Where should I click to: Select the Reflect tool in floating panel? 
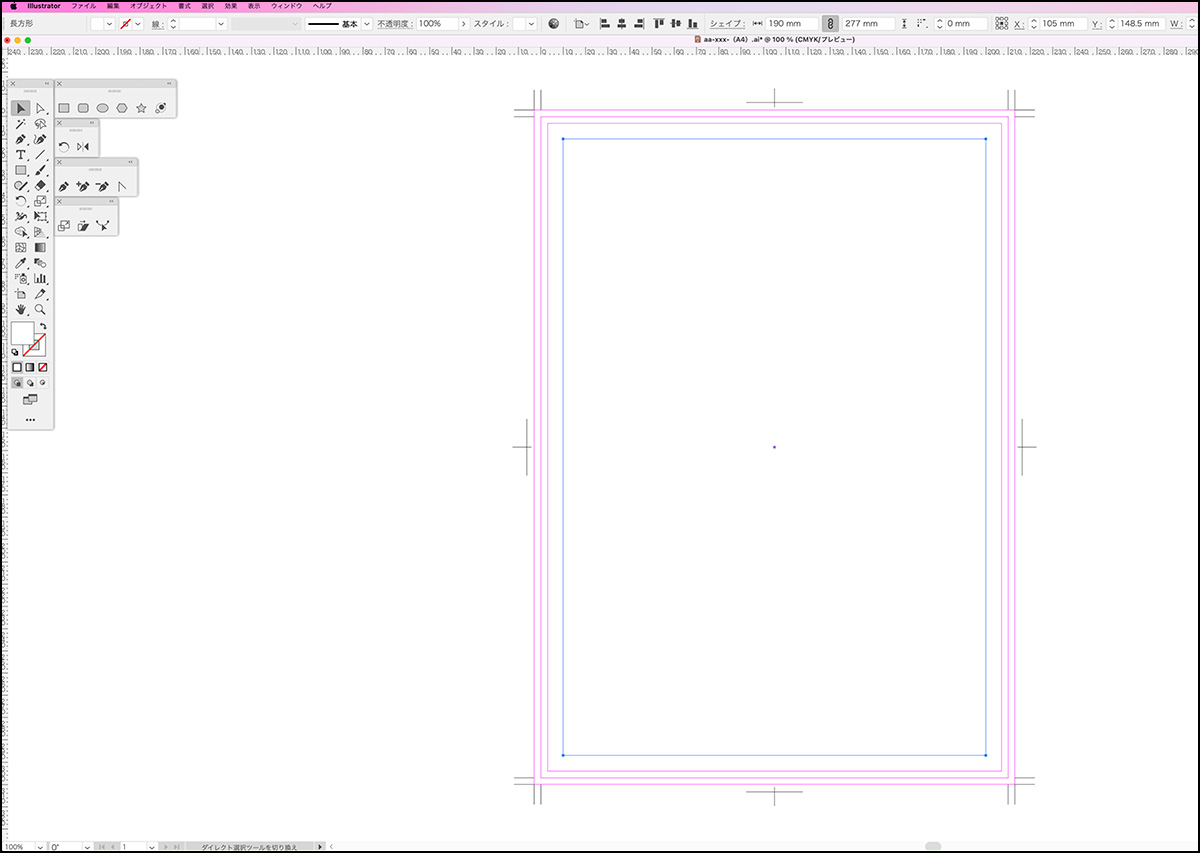(83, 147)
